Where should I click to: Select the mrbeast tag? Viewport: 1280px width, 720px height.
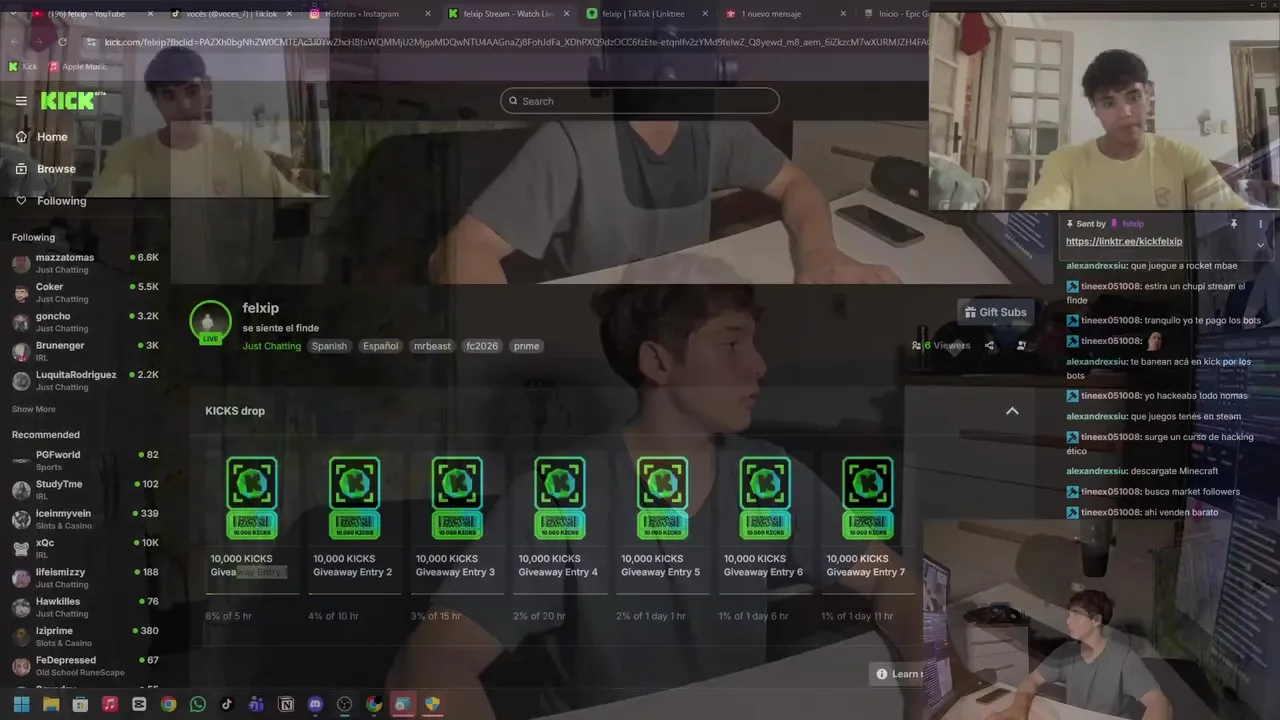432,346
